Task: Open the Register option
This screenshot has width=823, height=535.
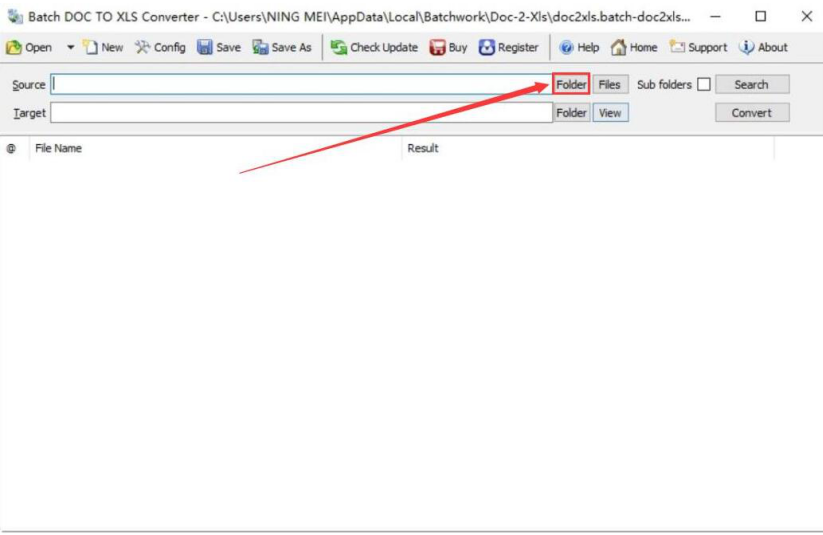Action: pos(509,47)
